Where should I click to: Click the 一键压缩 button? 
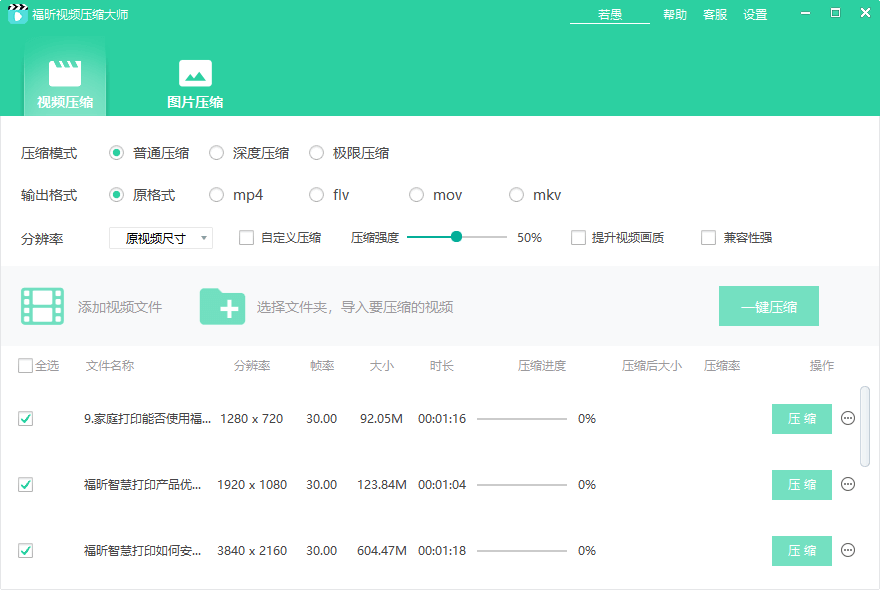(769, 307)
